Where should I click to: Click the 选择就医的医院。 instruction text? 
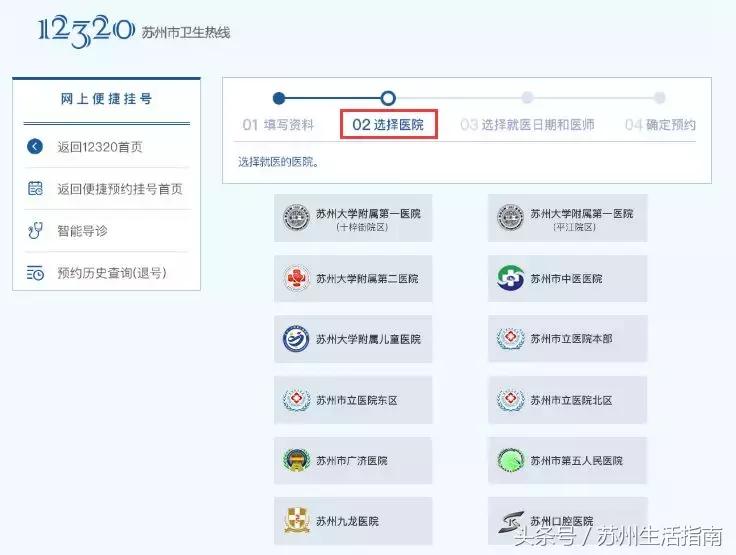pyautogui.click(x=278, y=162)
